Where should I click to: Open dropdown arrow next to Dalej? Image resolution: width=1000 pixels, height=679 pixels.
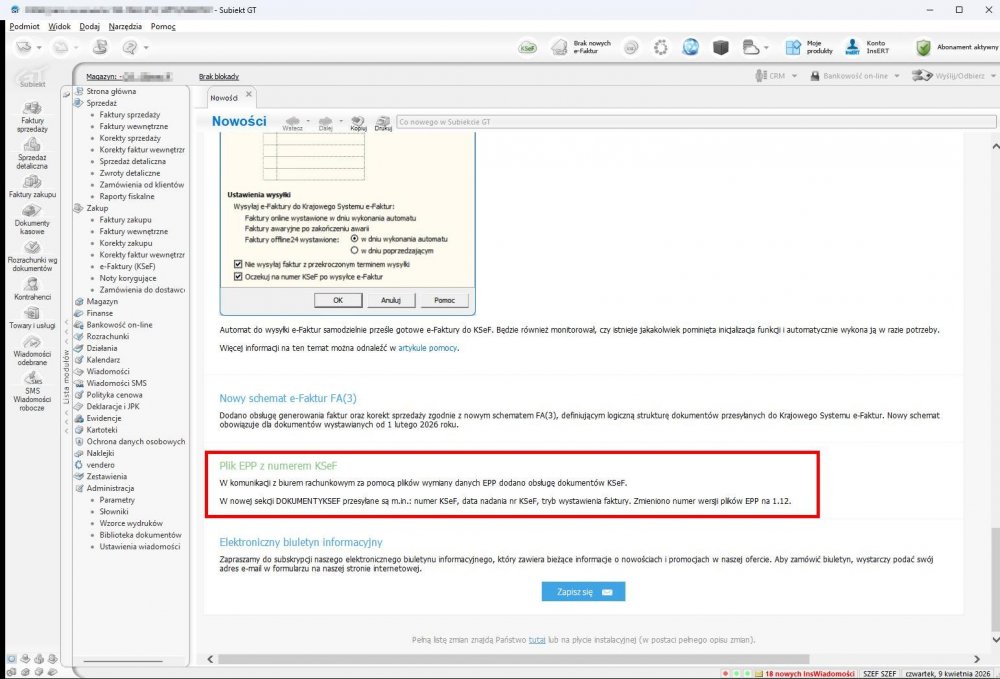point(341,120)
